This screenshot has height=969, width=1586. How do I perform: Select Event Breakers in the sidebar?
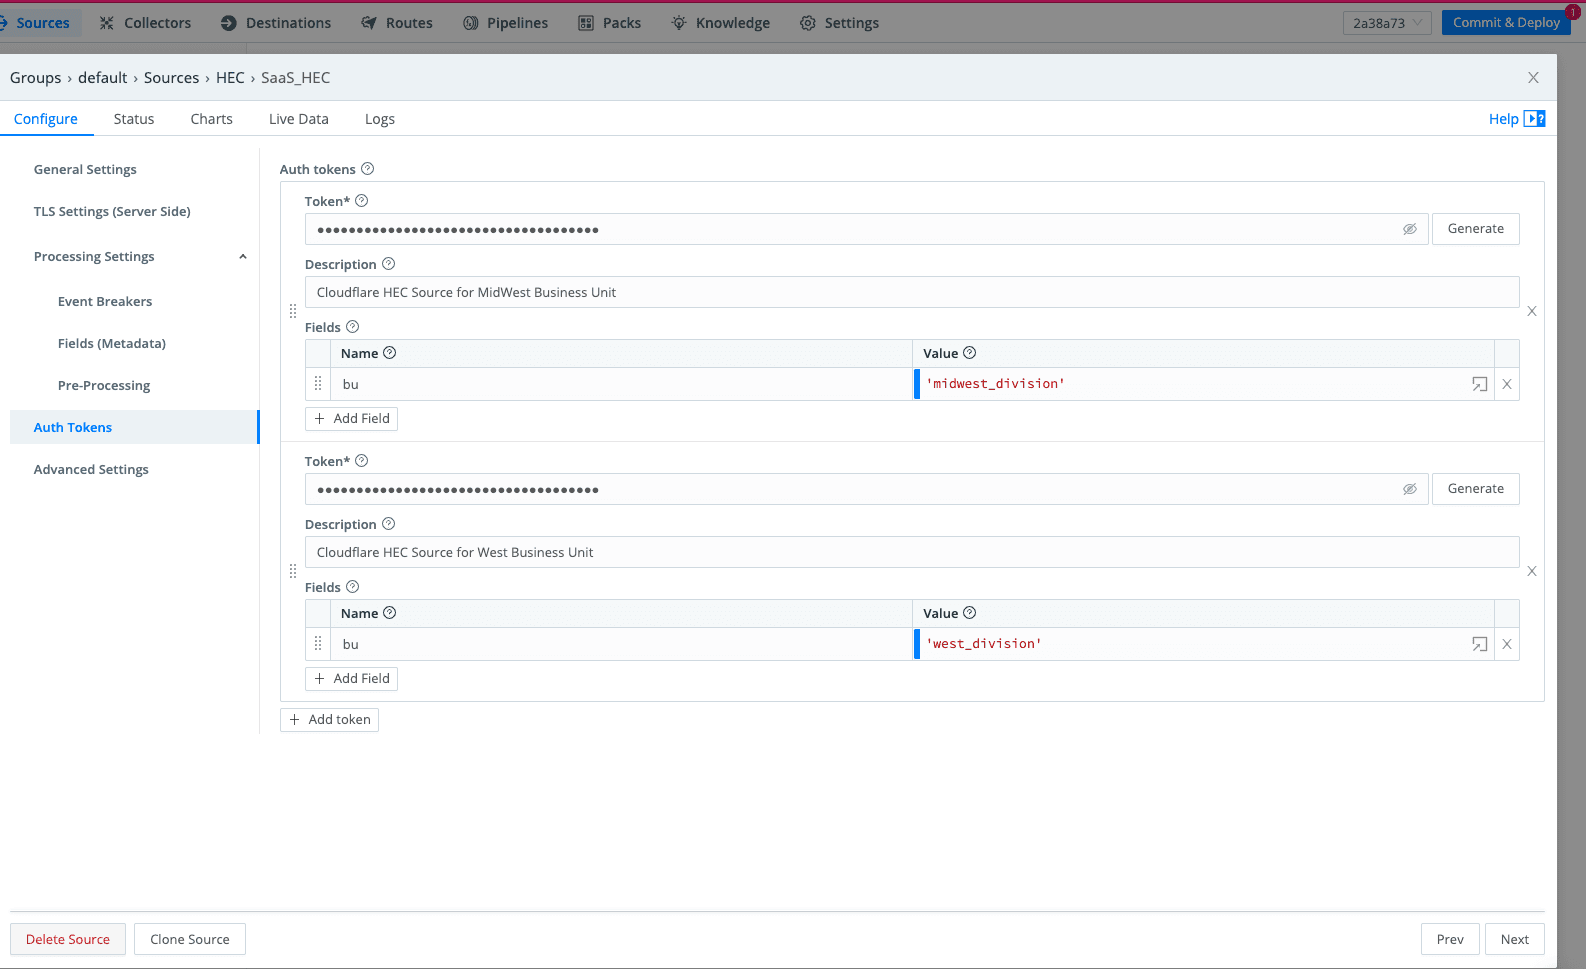coord(105,301)
